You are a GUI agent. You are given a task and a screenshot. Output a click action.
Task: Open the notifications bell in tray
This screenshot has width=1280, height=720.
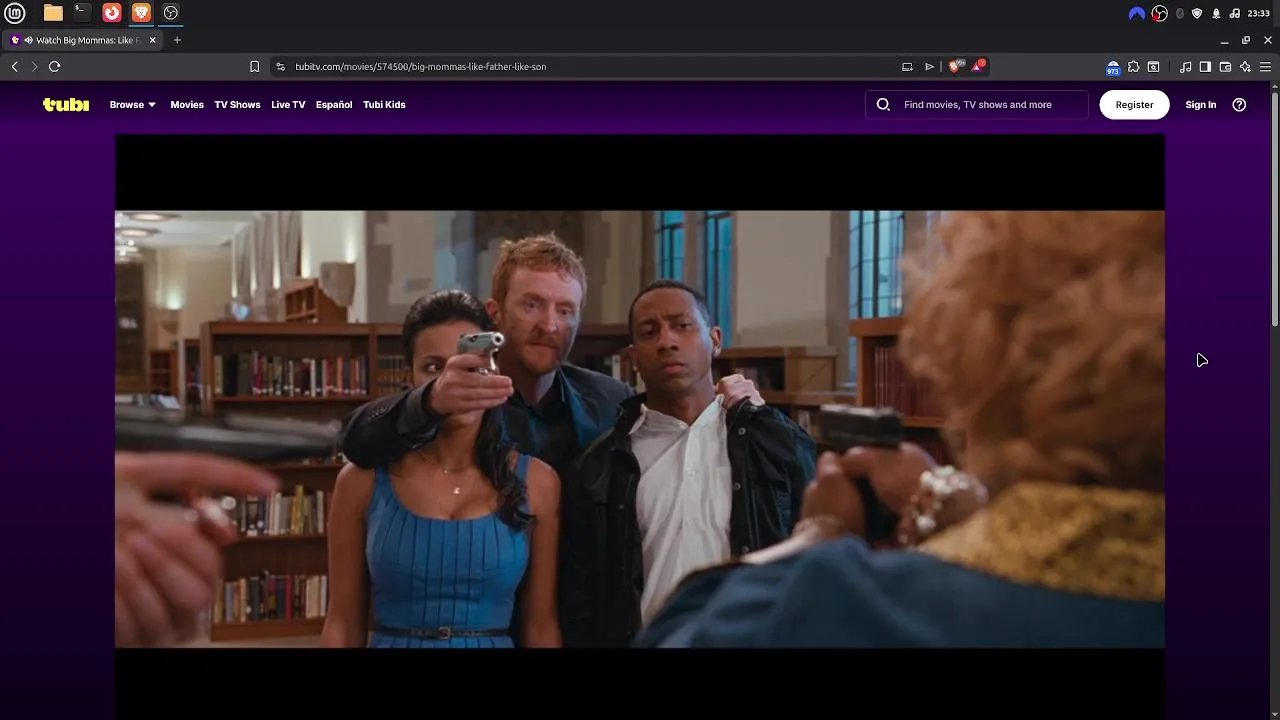[1216, 13]
